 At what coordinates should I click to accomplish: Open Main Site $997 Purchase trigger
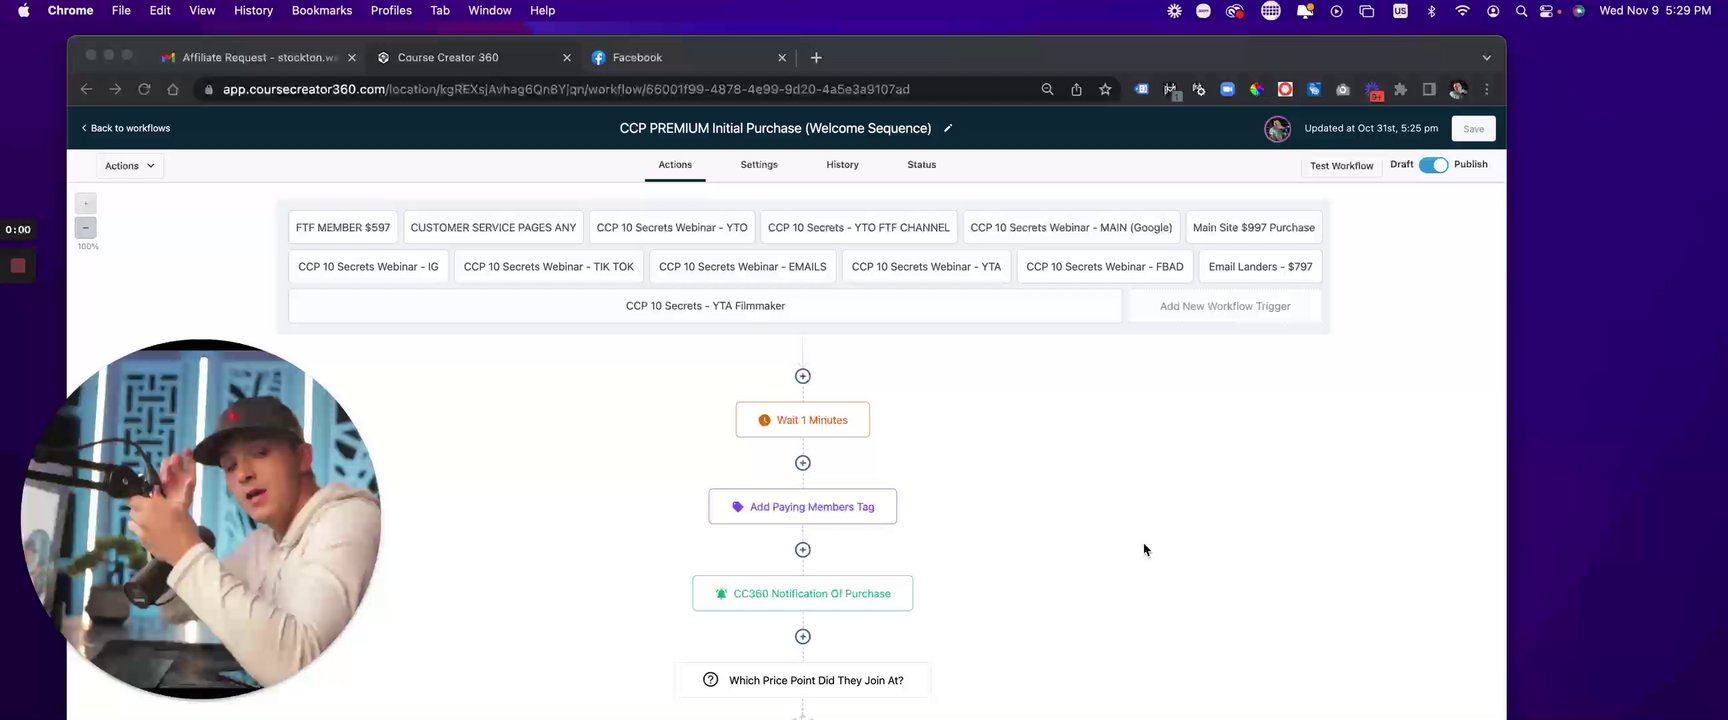1254,227
